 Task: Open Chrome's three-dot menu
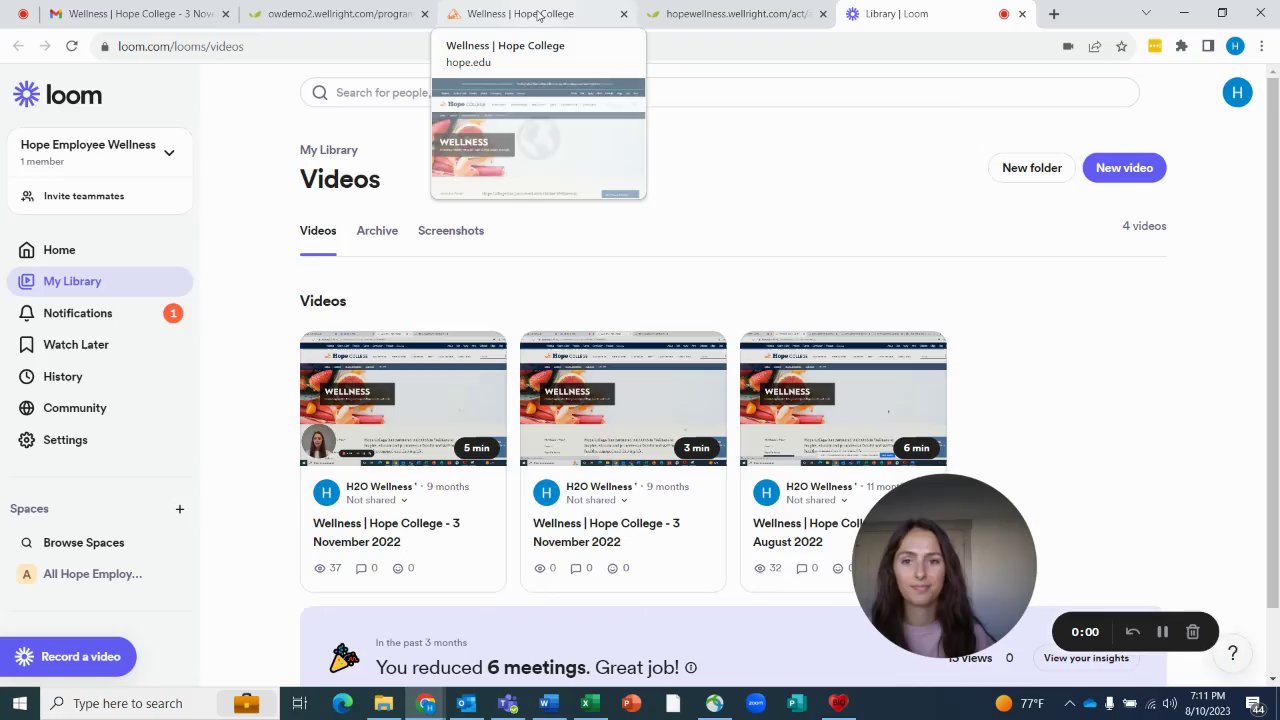1262,46
